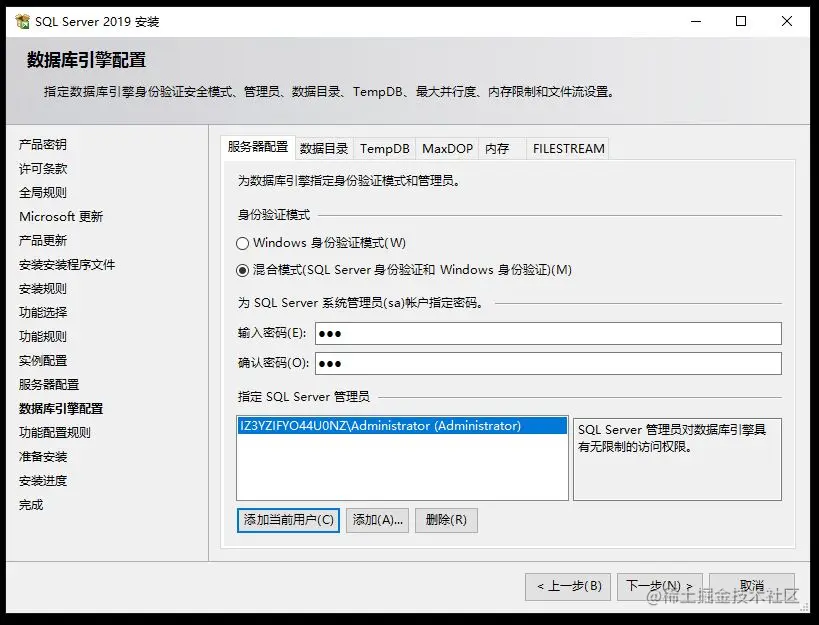The height and width of the screenshot is (625, 819).
Task: Click 安装安装程序文件 step in sidebar
Action: point(67,265)
